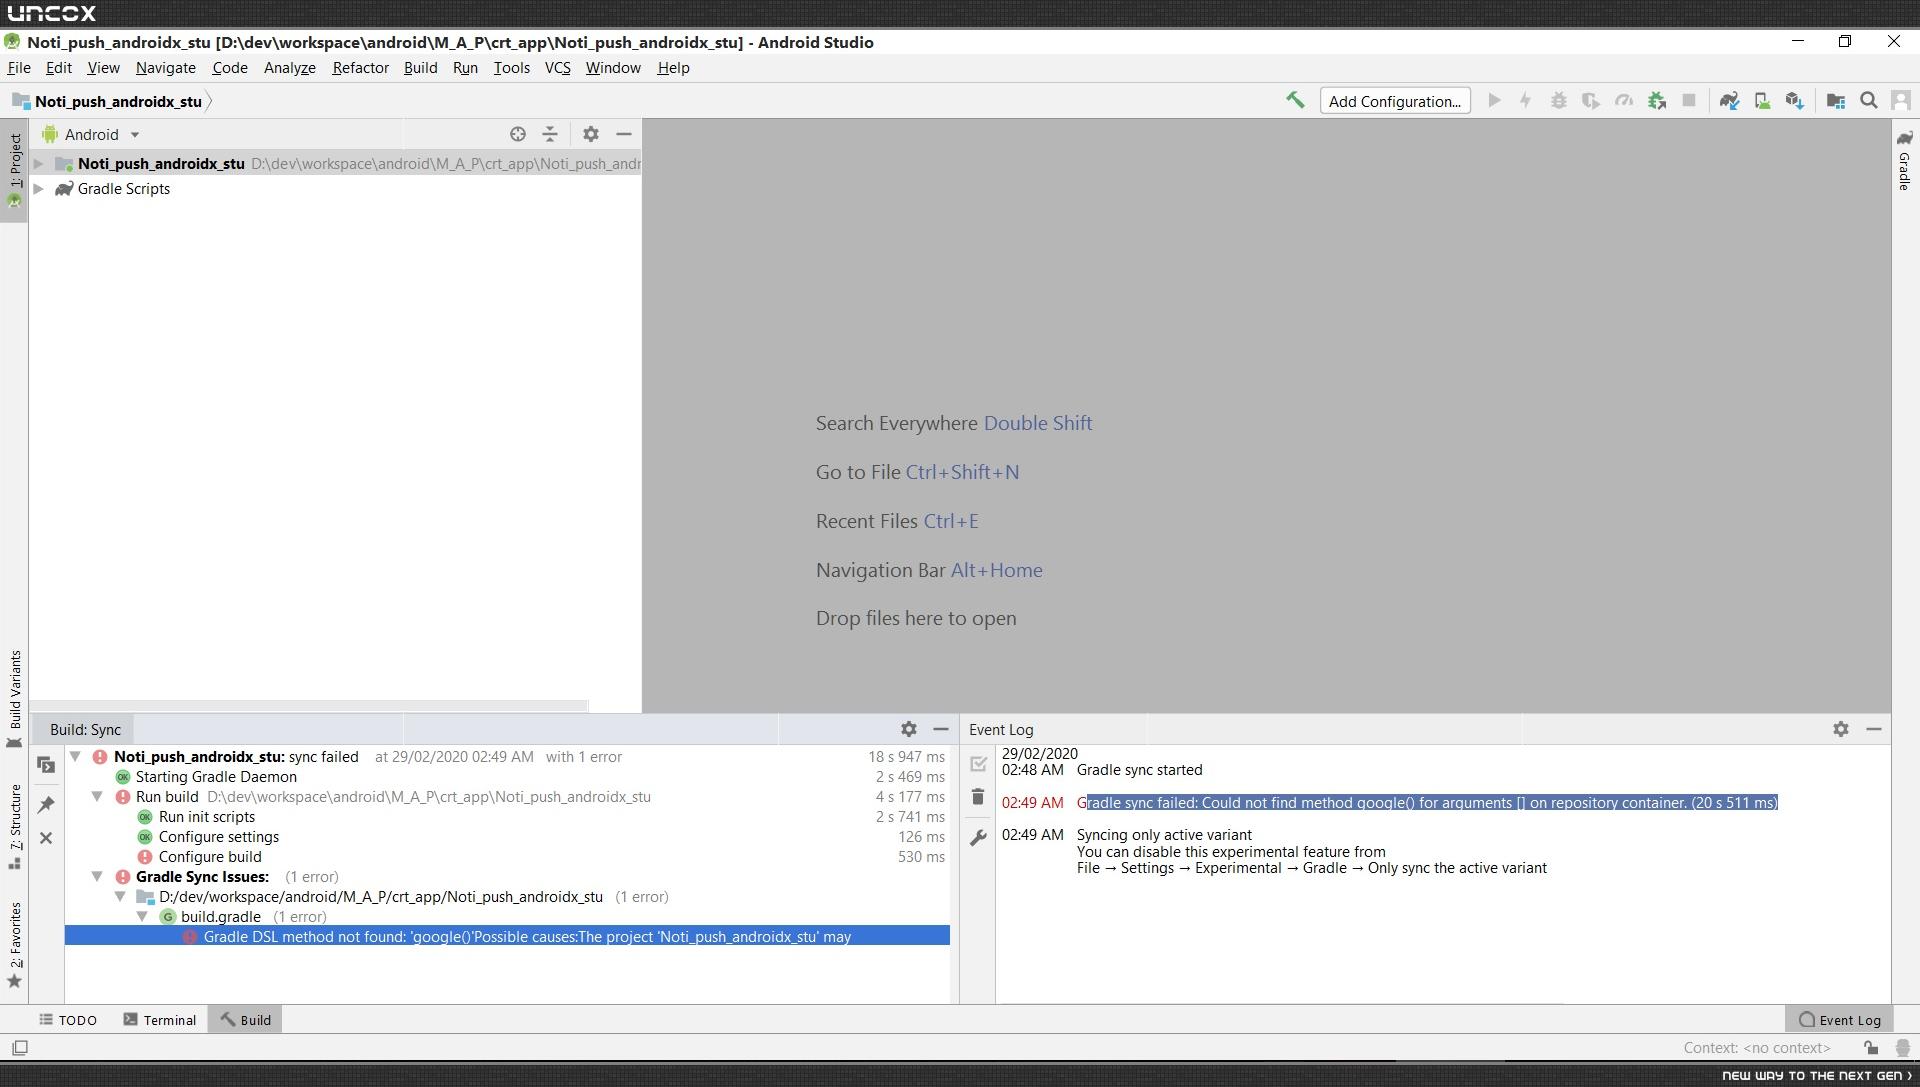Toggle pin tab in Build panel

coord(46,804)
